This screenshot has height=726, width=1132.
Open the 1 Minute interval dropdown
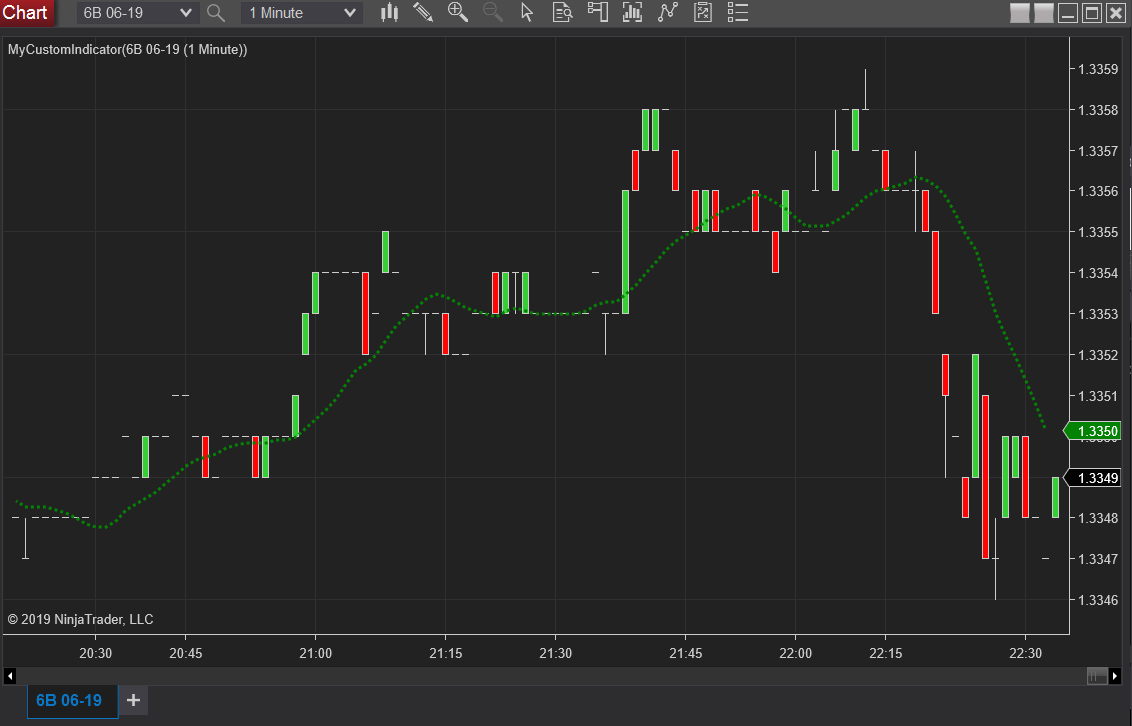pos(301,13)
